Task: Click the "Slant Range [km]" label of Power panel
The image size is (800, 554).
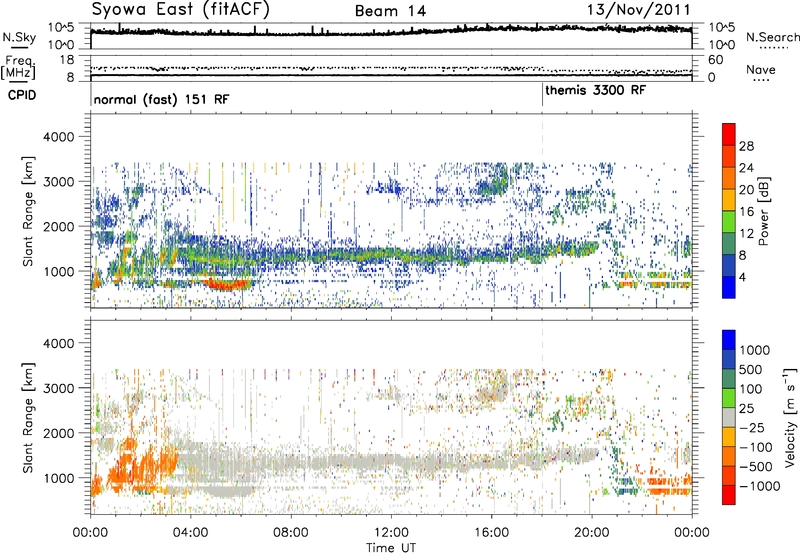Action: [x=28, y=212]
